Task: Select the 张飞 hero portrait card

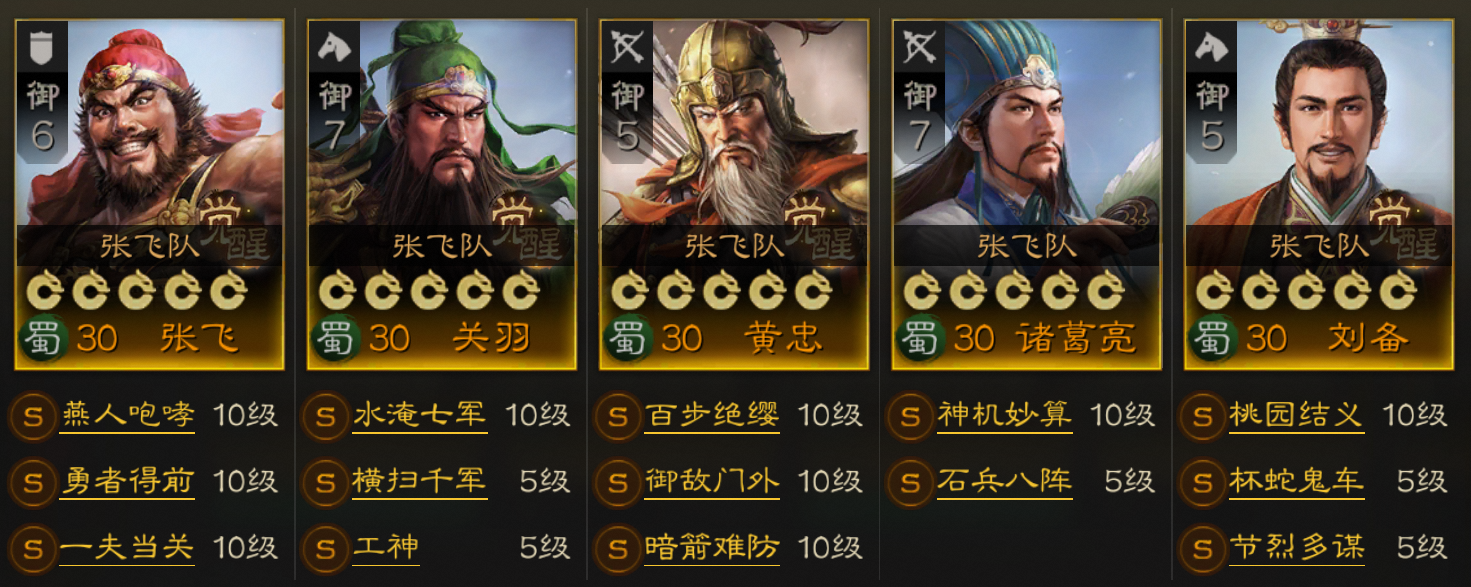Action: [x=149, y=194]
